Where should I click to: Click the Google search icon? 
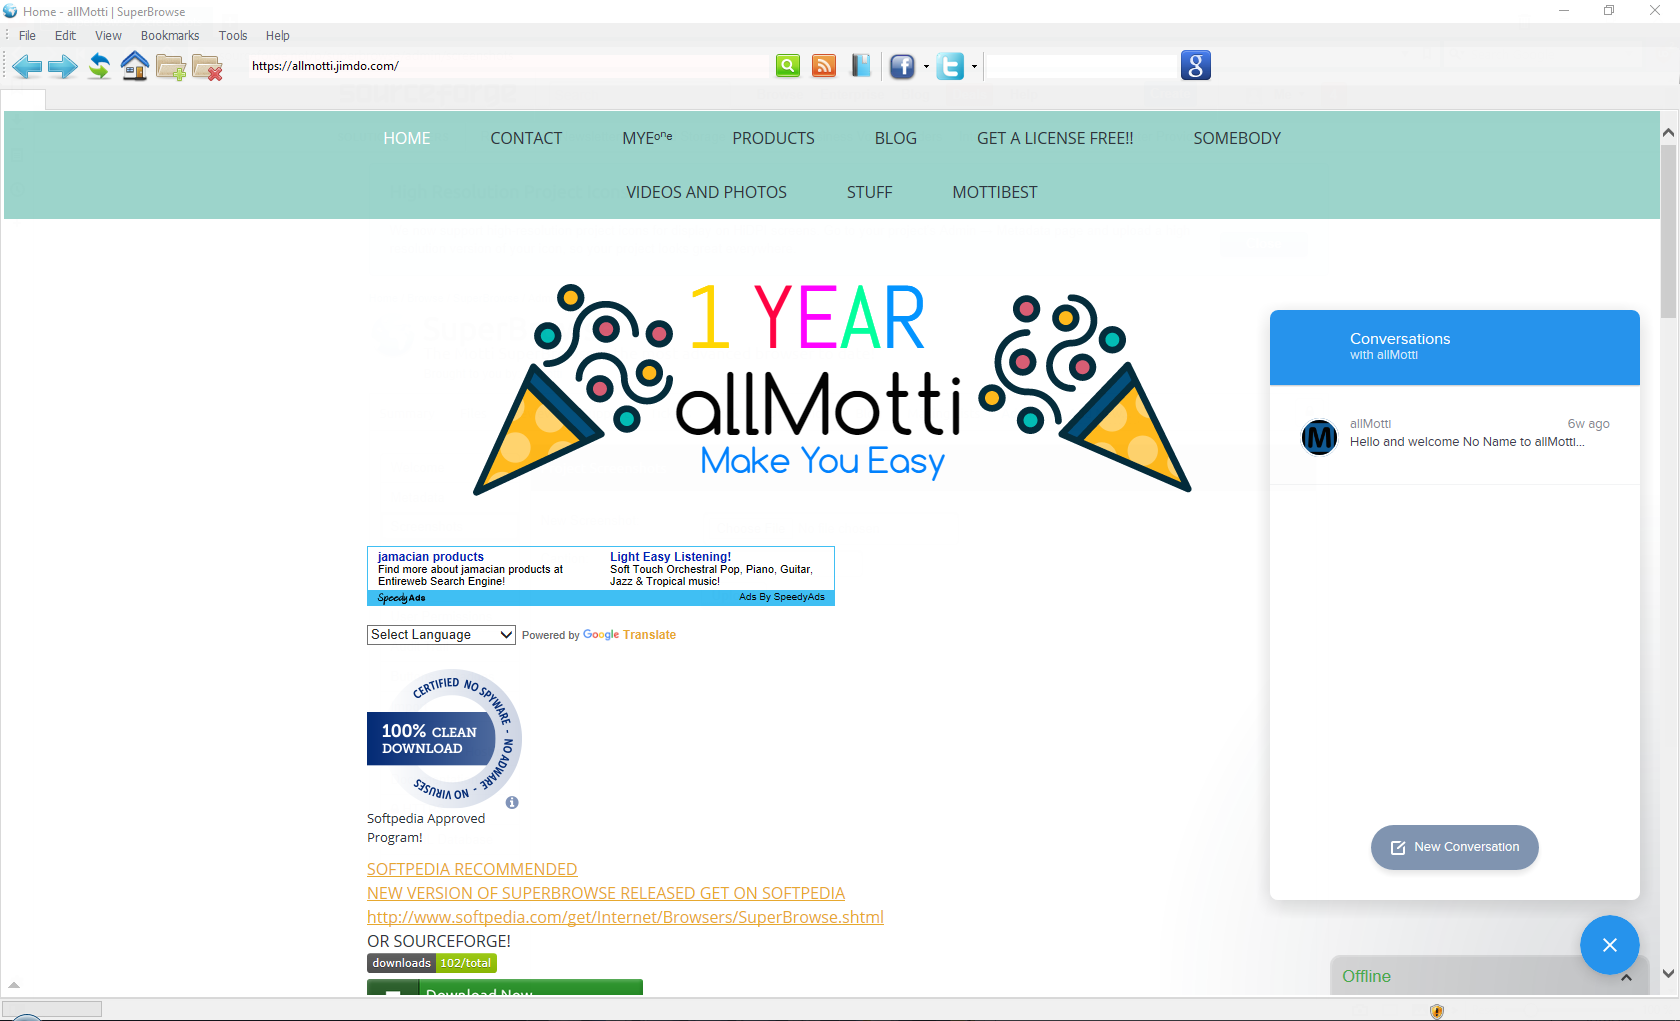(x=1196, y=65)
